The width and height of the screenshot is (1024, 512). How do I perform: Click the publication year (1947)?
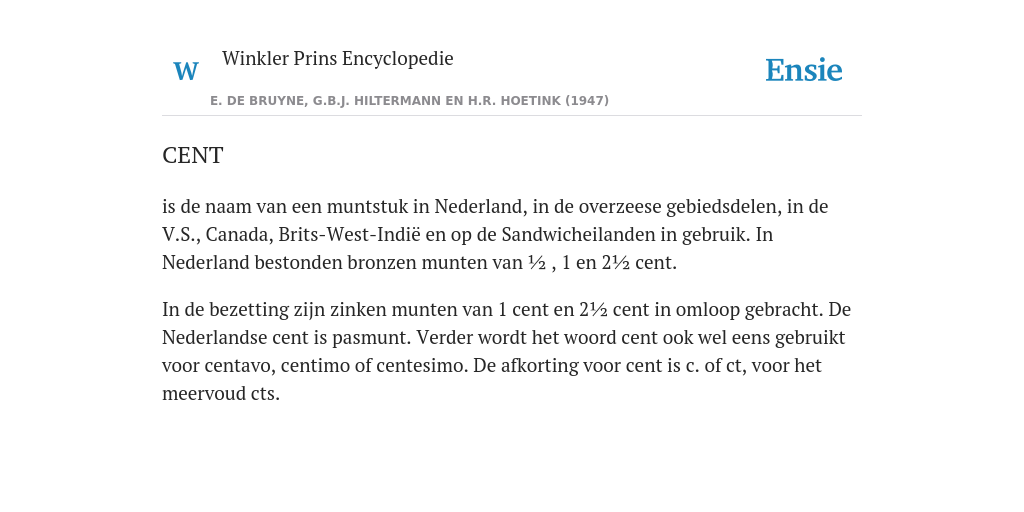pos(587,101)
